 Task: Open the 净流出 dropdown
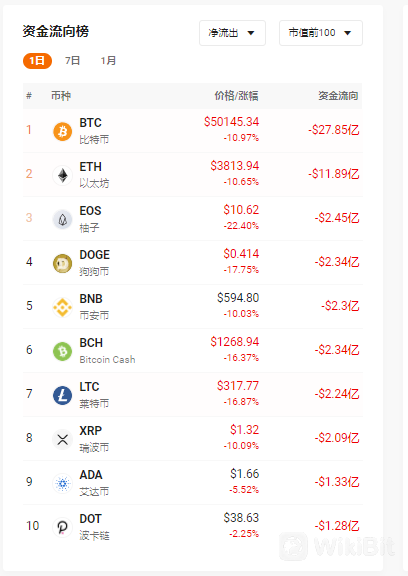232,33
